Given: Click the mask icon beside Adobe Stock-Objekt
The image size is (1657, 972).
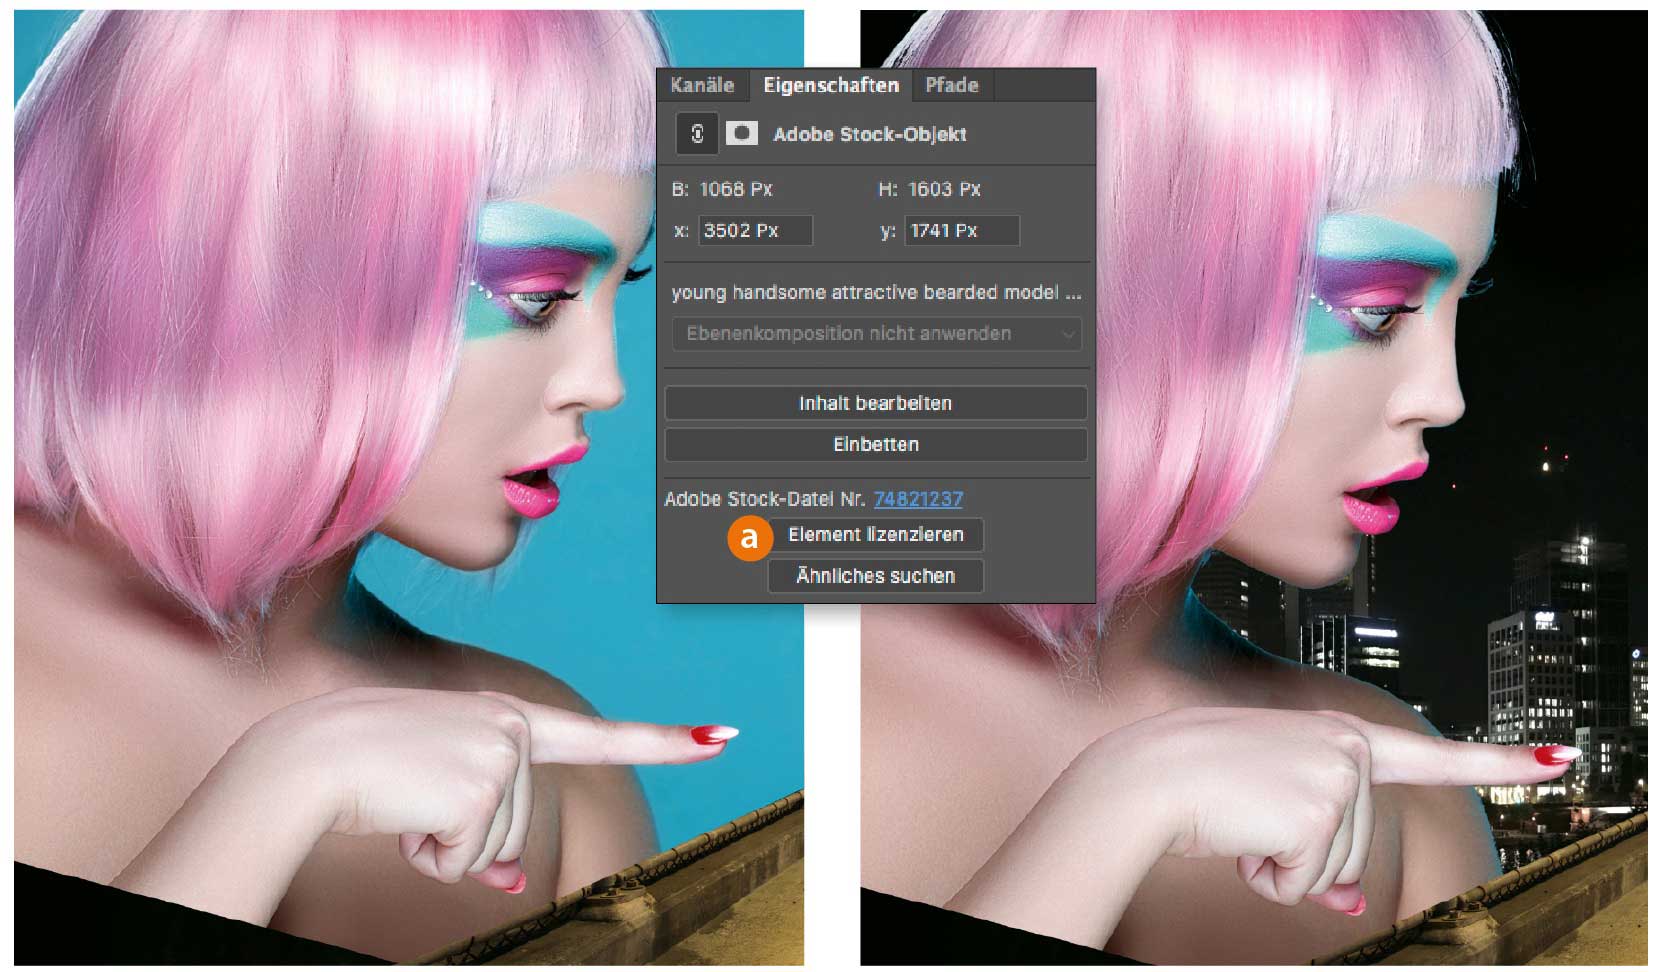Looking at the screenshot, I should coord(741,133).
